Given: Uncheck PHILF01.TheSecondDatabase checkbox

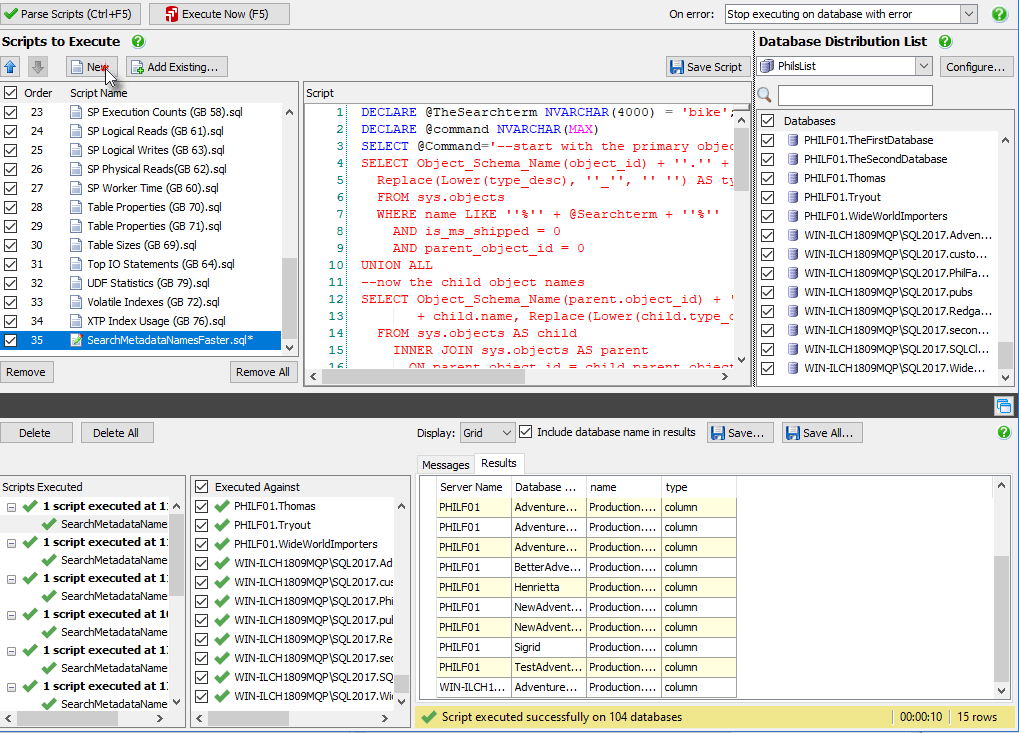Looking at the screenshot, I should coord(767,159).
